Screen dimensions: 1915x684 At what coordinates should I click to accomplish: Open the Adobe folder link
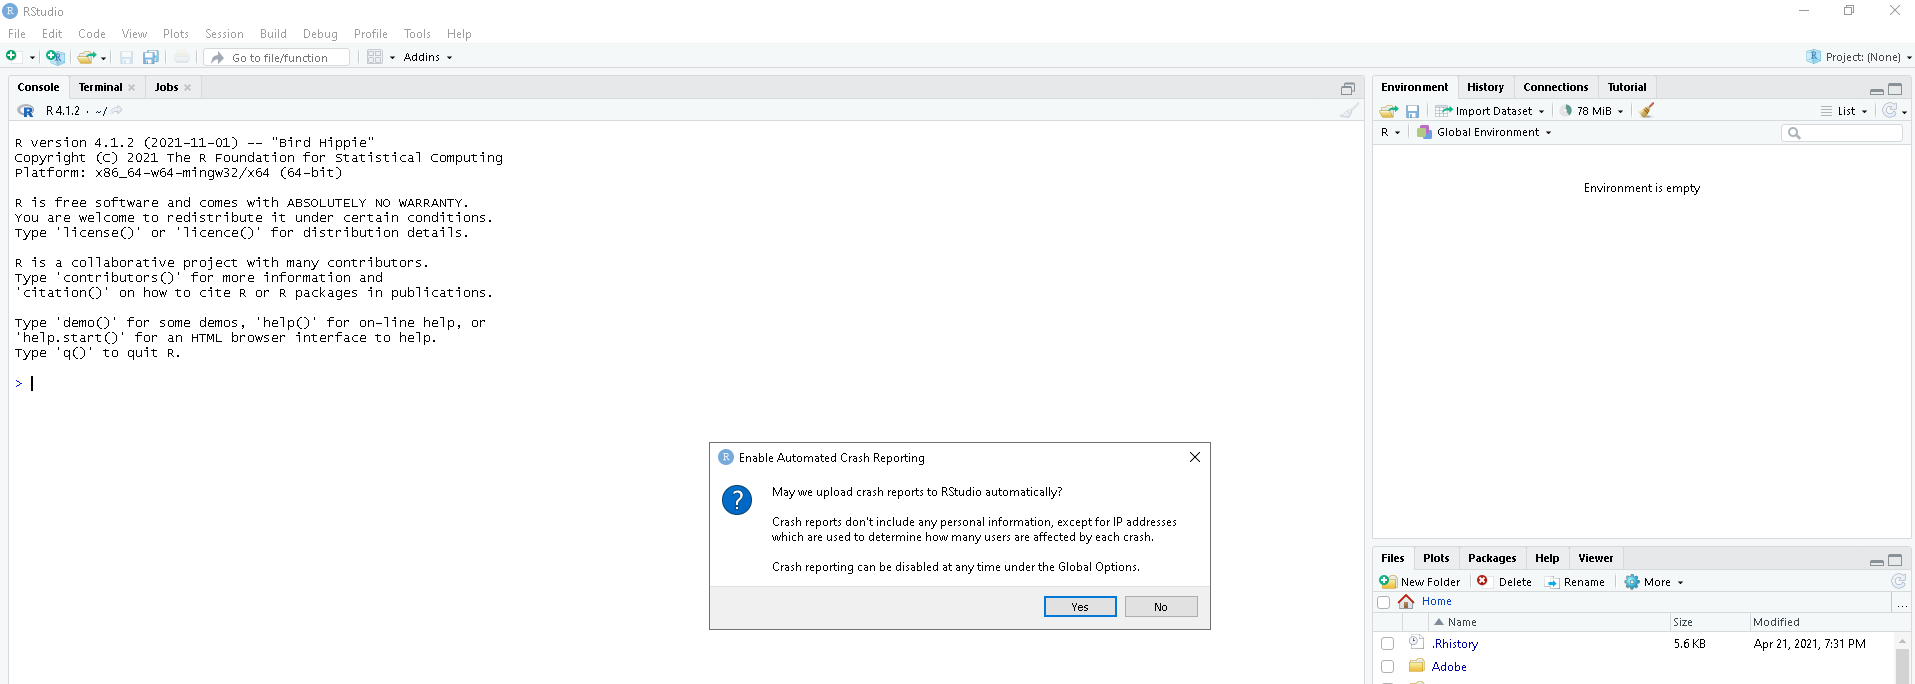(1449, 667)
